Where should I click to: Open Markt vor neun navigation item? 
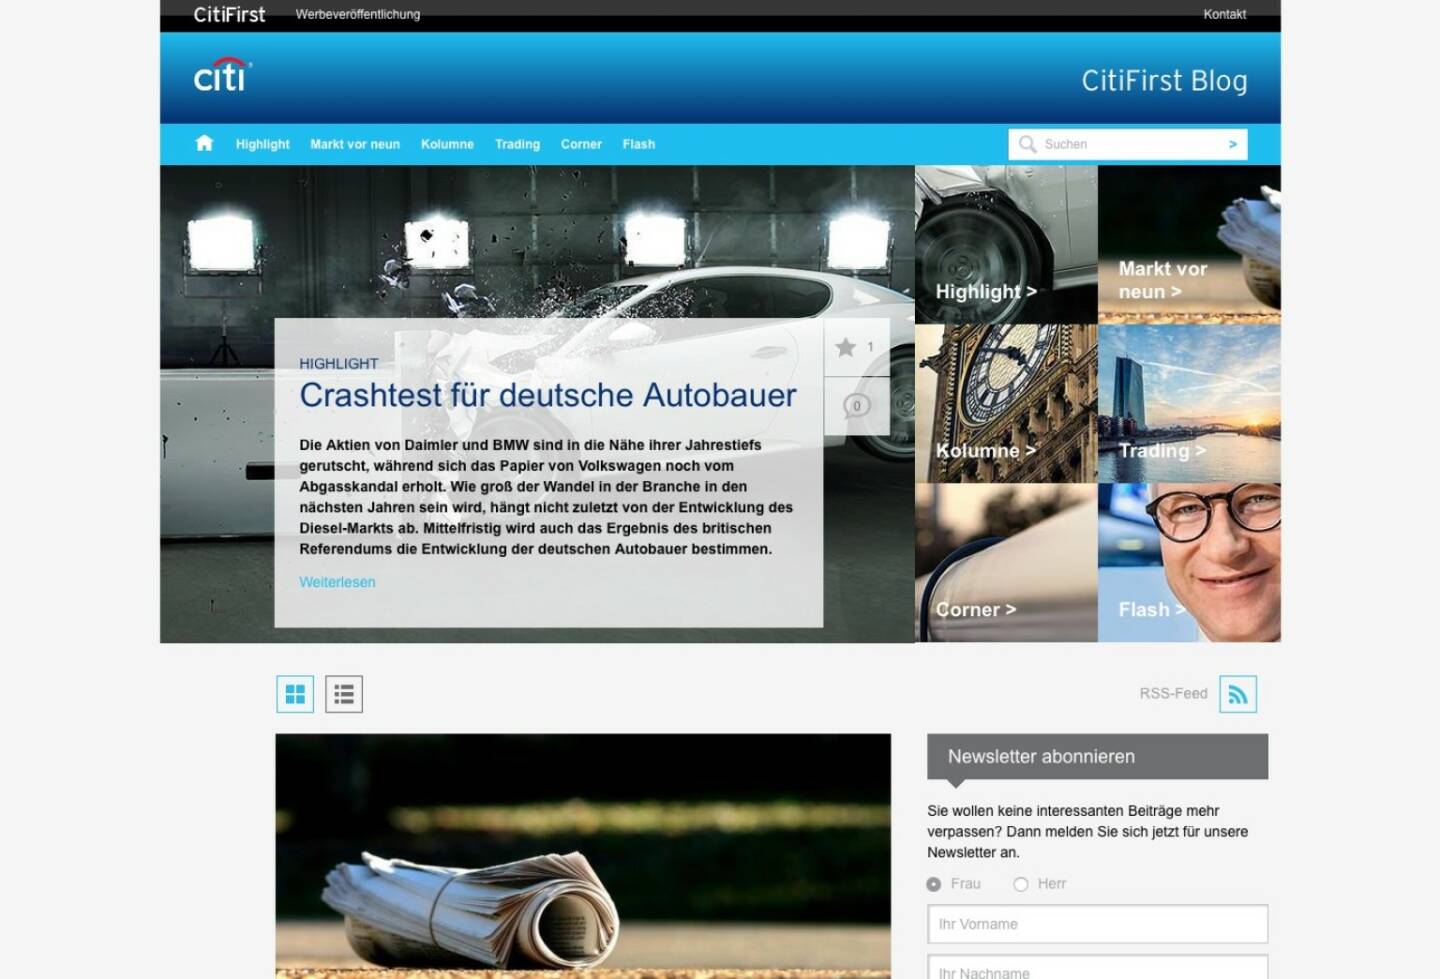click(355, 144)
